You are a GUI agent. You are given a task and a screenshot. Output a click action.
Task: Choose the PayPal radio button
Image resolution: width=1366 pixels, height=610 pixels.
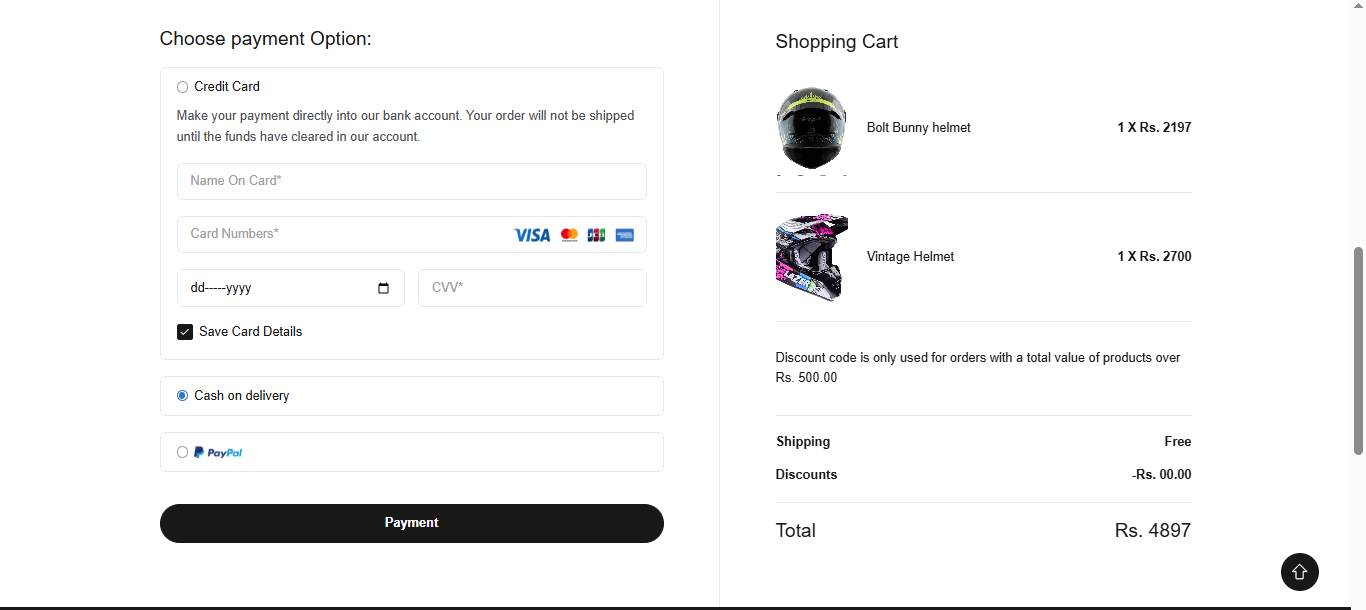click(x=182, y=452)
